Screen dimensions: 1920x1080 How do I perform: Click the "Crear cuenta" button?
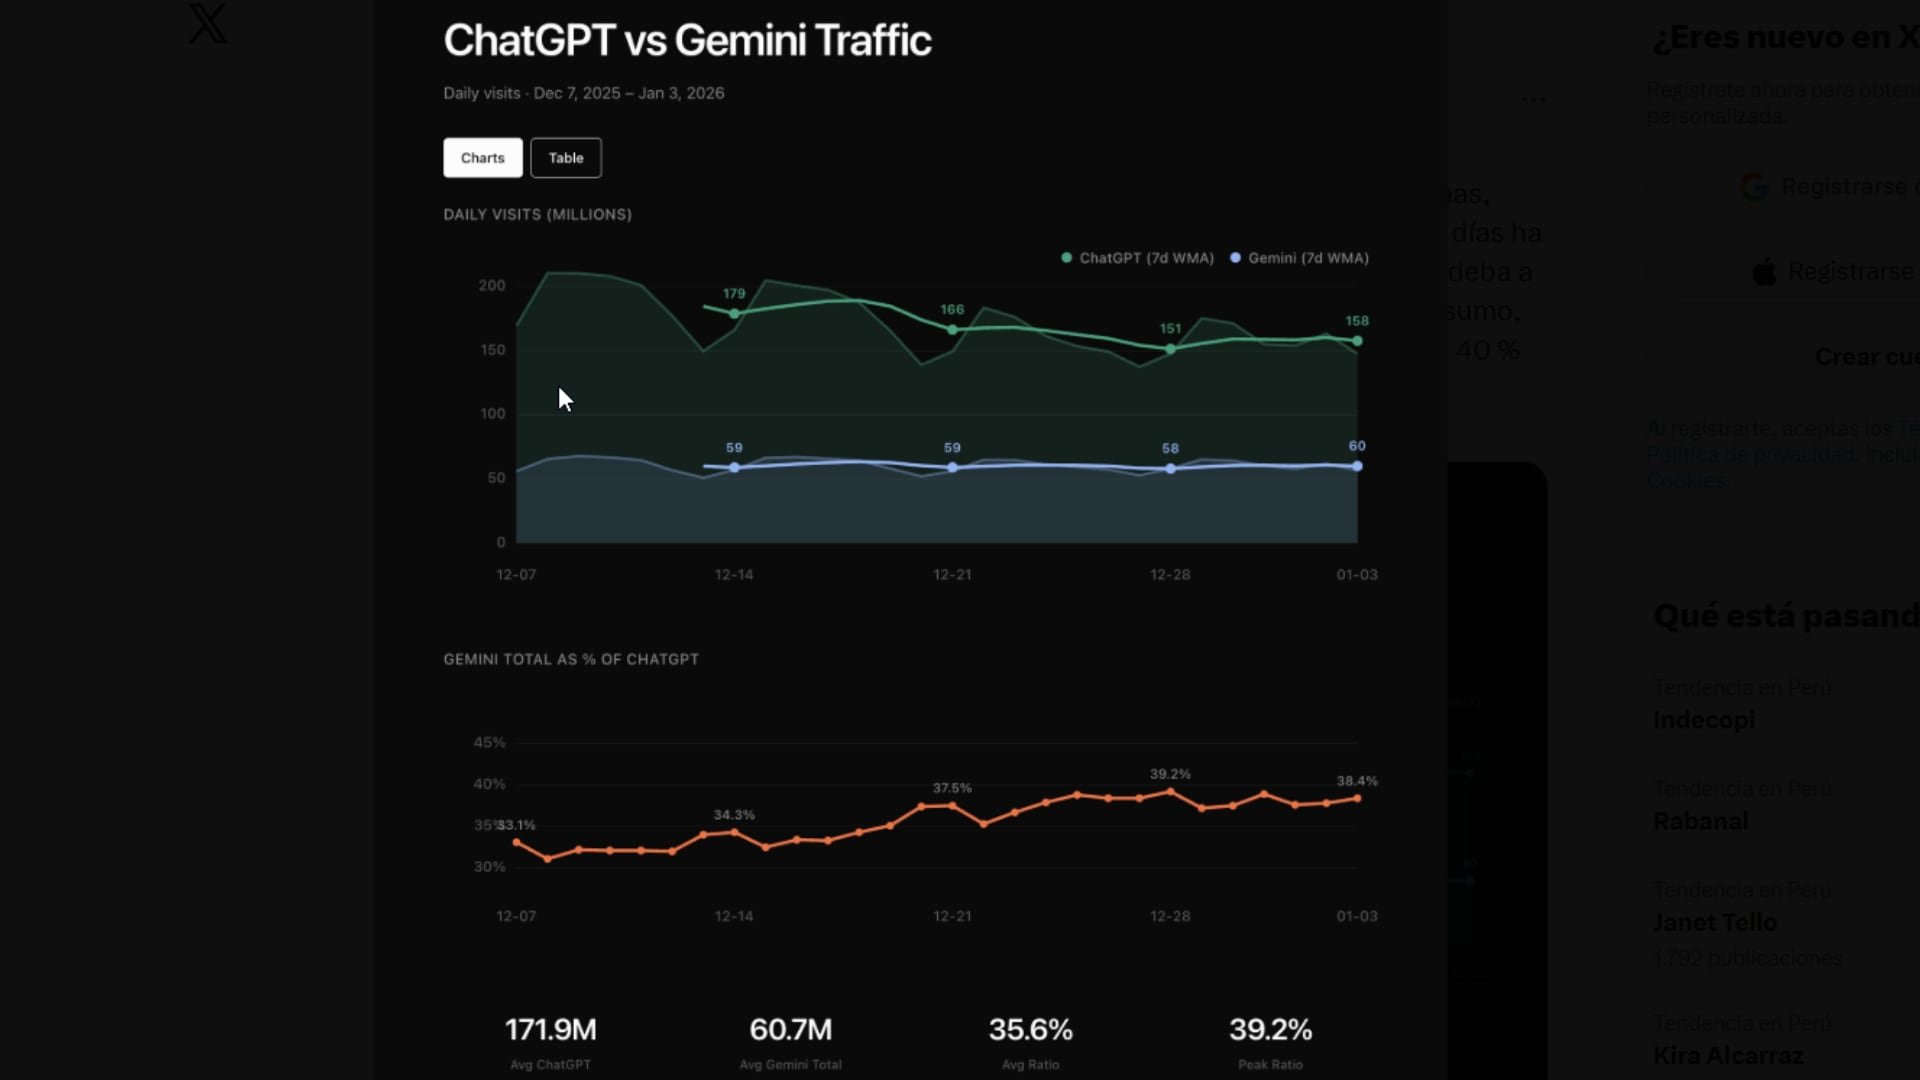tap(1866, 356)
